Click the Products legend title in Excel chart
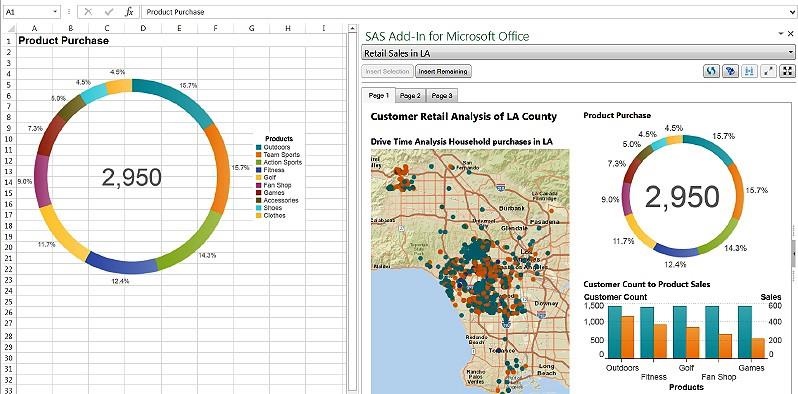The image size is (798, 394). click(x=279, y=138)
